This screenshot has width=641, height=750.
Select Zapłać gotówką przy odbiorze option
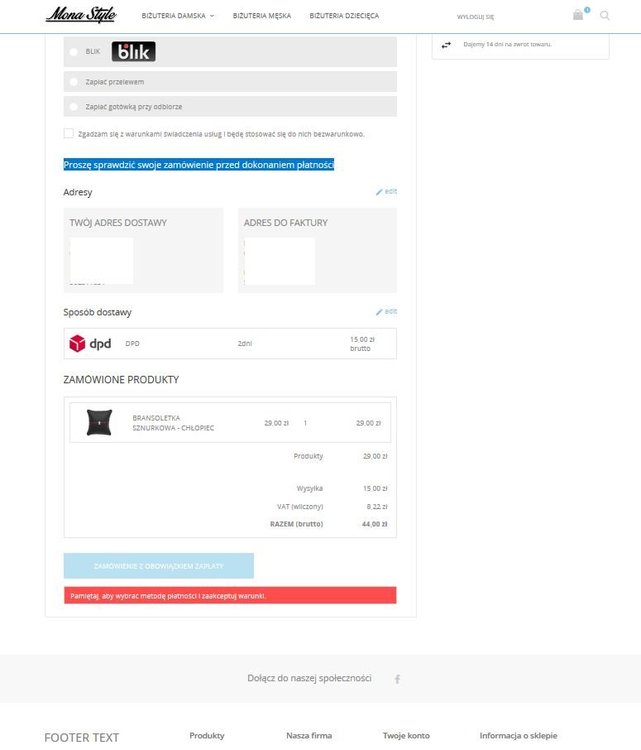(74, 107)
